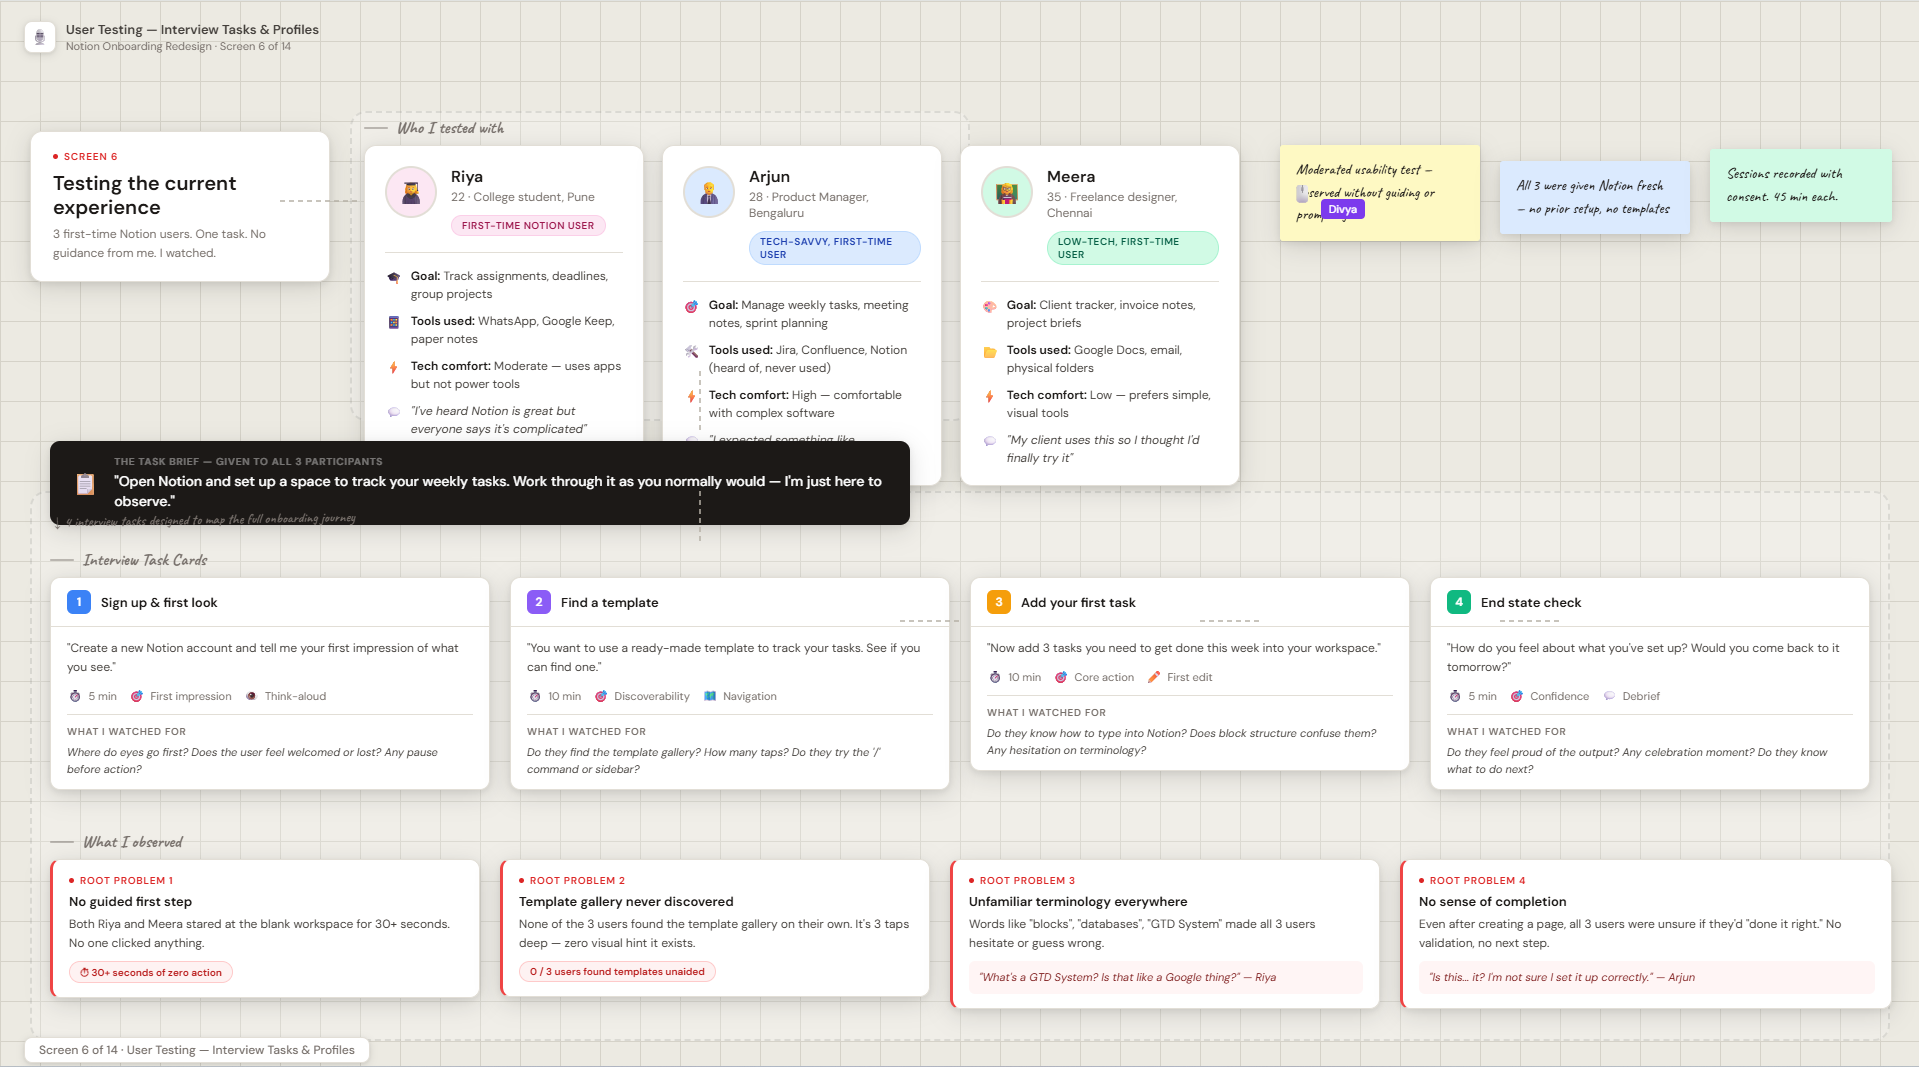Image resolution: width=1919 pixels, height=1067 pixels.
Task: Click Arjun's avatar picture
Action: click(x=709, y=192)
